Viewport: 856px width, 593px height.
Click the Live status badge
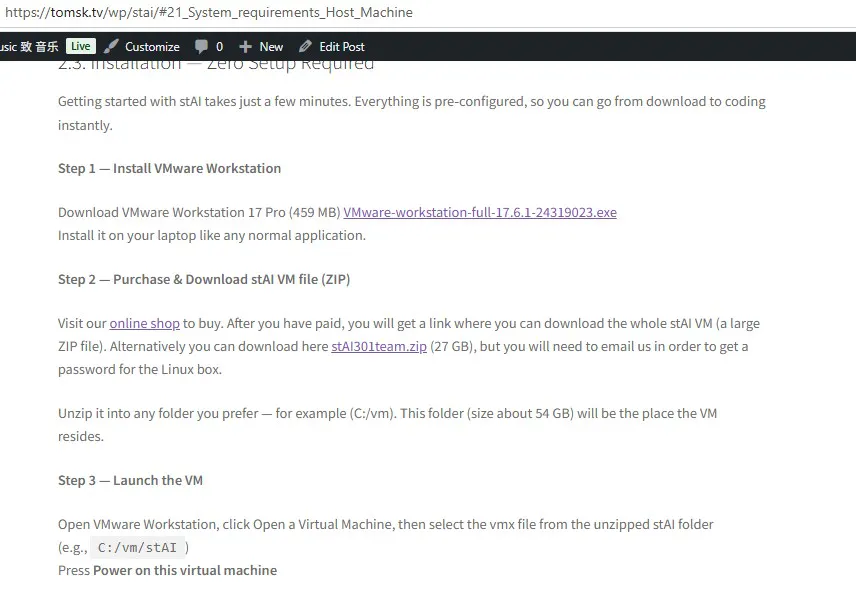(x=81, y=46)
